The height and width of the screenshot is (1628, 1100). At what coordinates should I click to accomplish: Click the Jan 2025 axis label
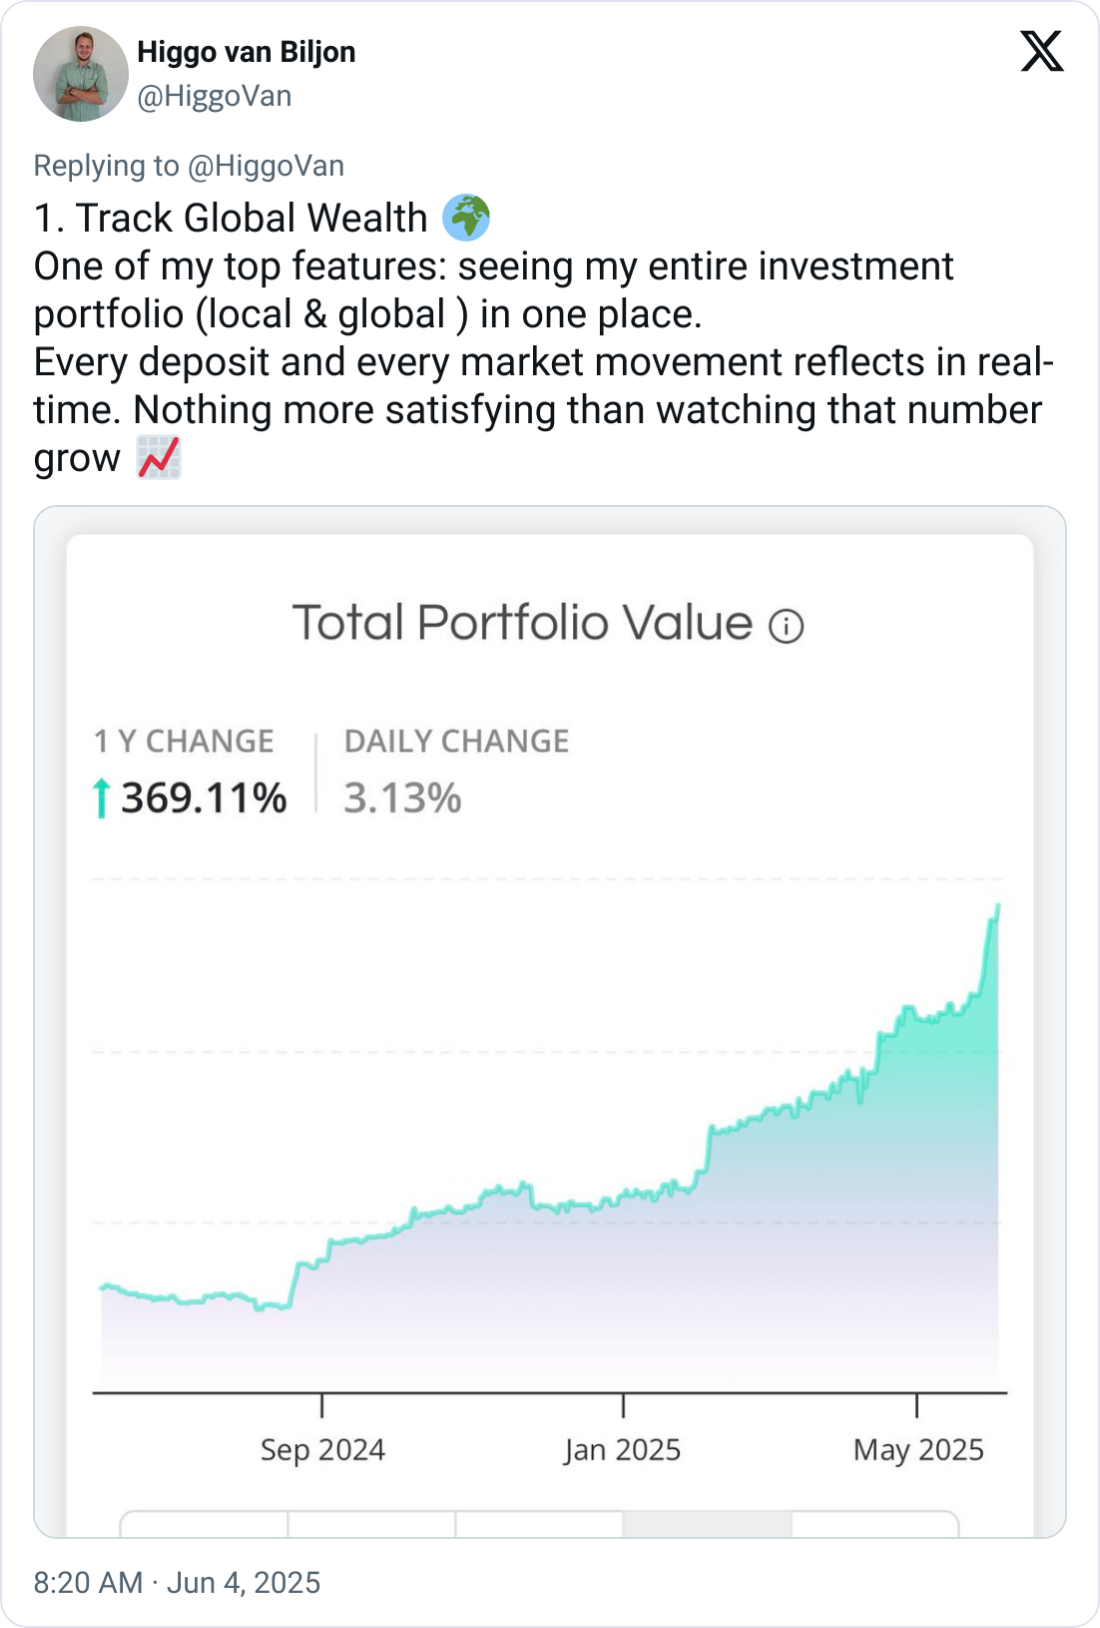pyautogui.click(x=622, y=1450)
